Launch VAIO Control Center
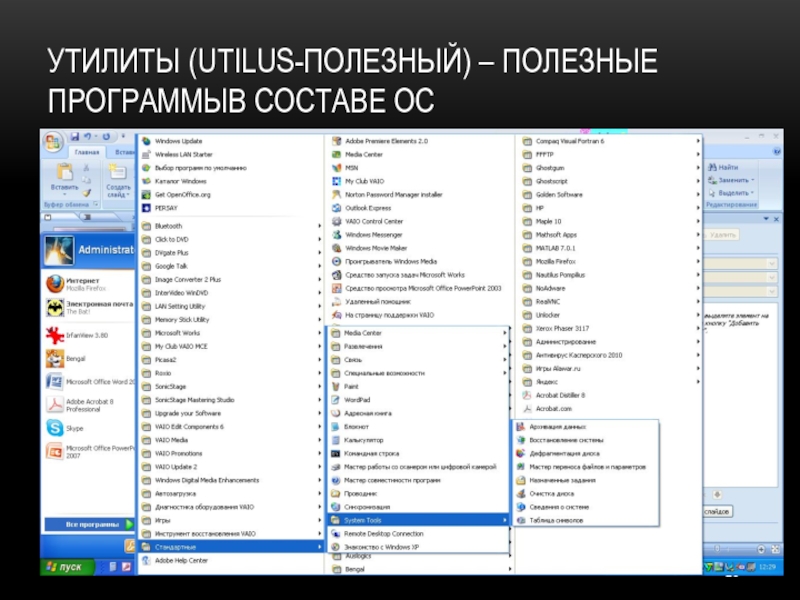 [x=374, y=221]
